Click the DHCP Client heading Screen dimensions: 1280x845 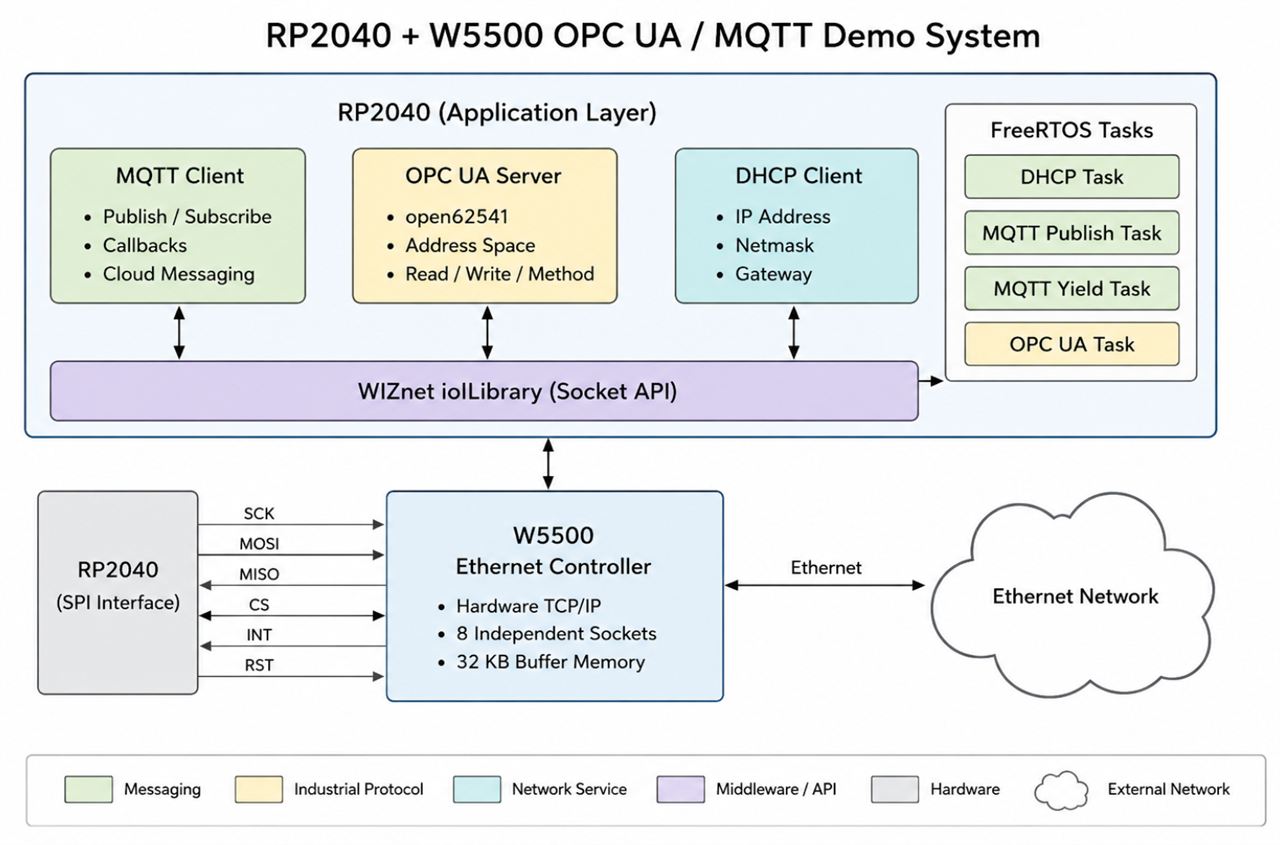coord(798,176)
